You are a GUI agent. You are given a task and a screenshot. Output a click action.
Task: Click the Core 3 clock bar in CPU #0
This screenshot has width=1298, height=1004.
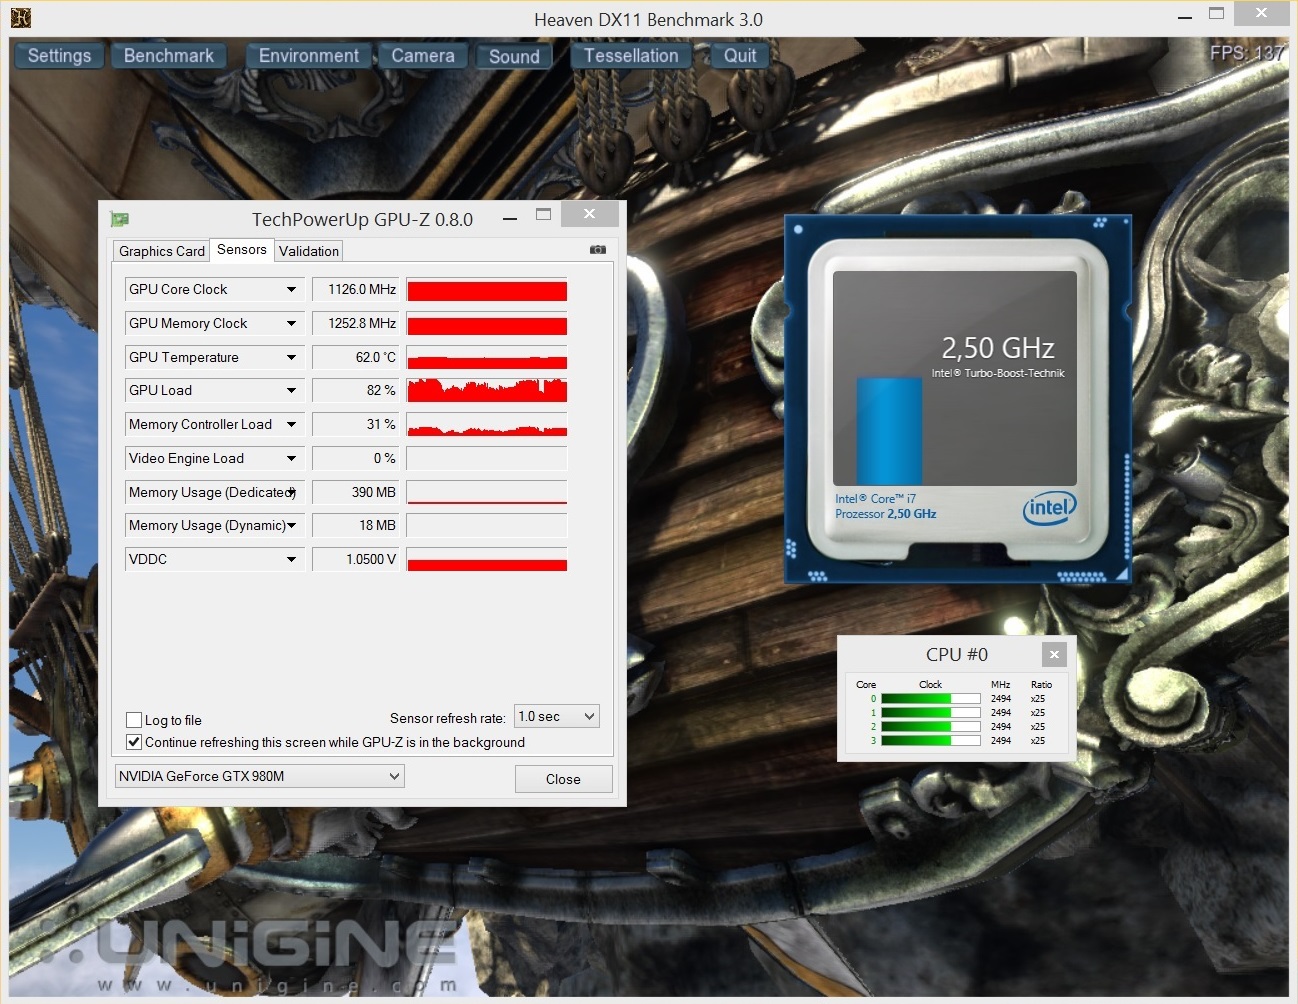tap(930, 741)
